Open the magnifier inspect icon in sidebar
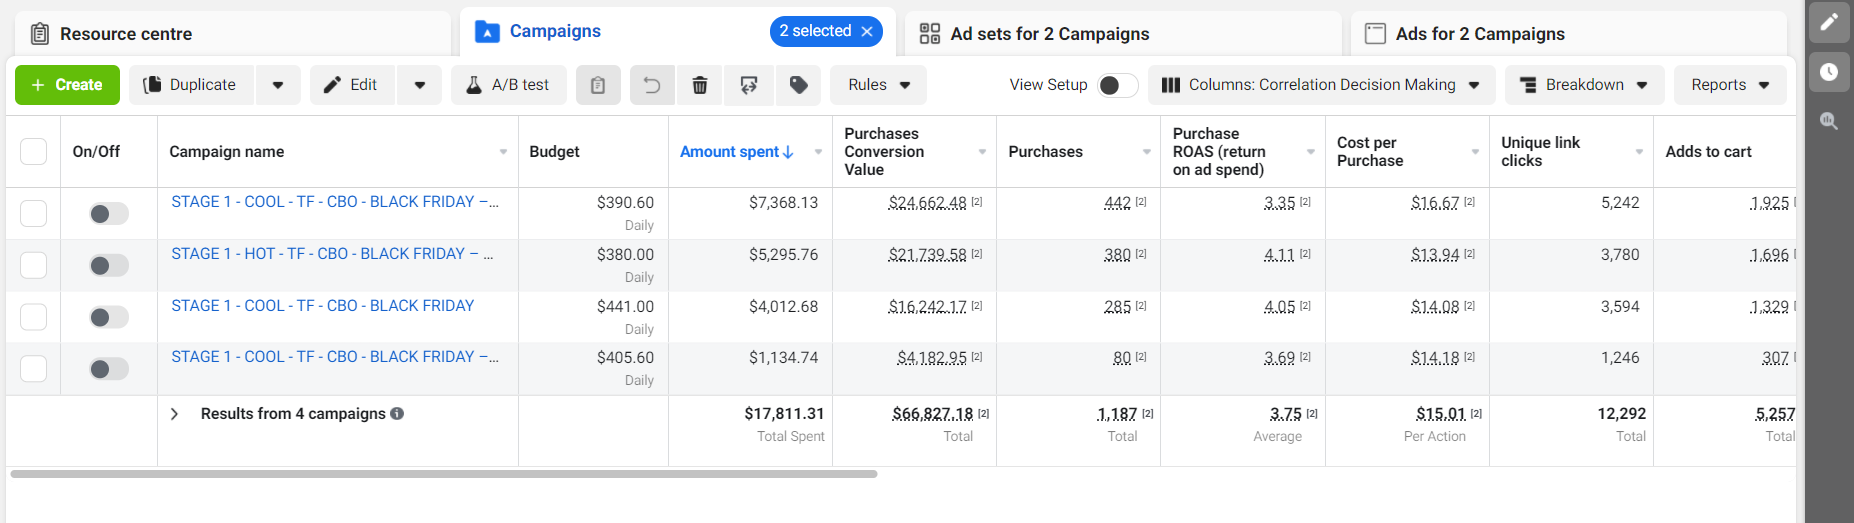This screenshot has height=523, width=1854. tap(1829, 121)
